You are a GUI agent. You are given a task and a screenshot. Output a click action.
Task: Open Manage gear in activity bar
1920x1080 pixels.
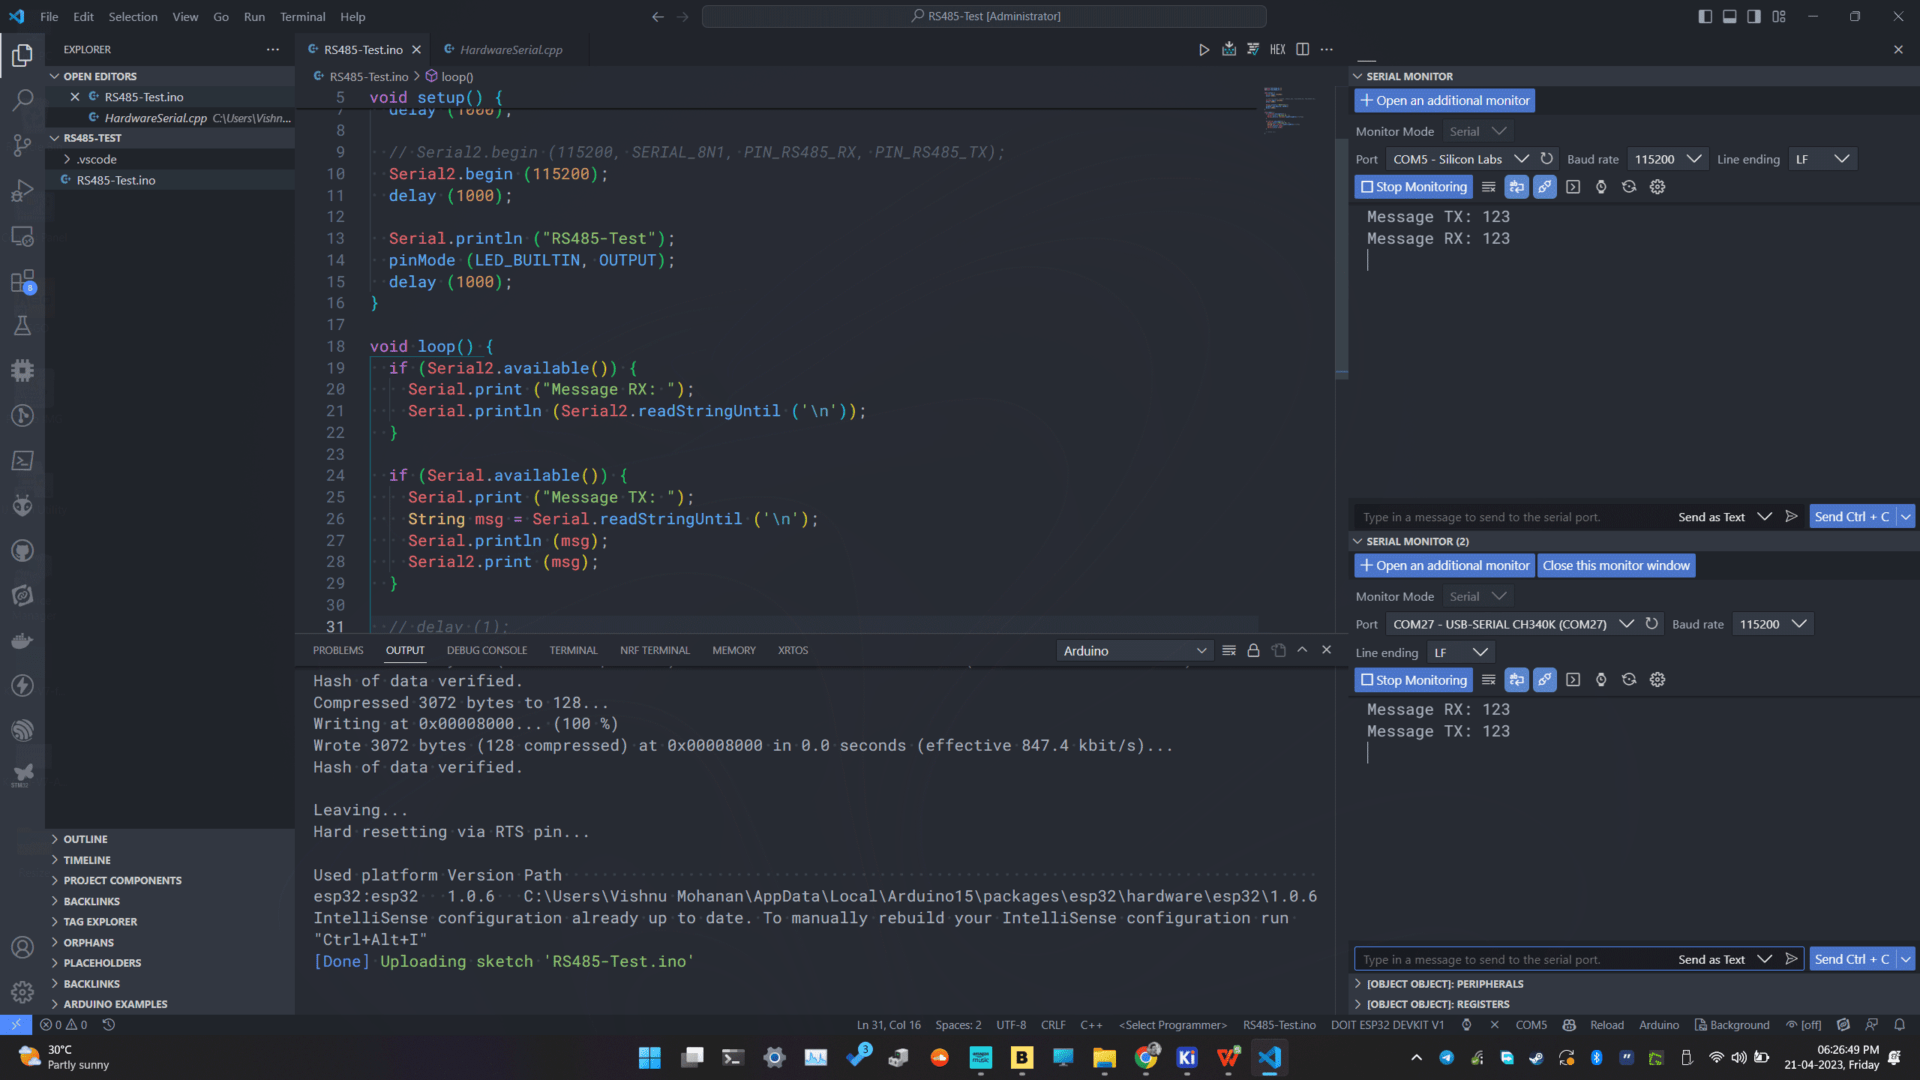coord(22,992)
